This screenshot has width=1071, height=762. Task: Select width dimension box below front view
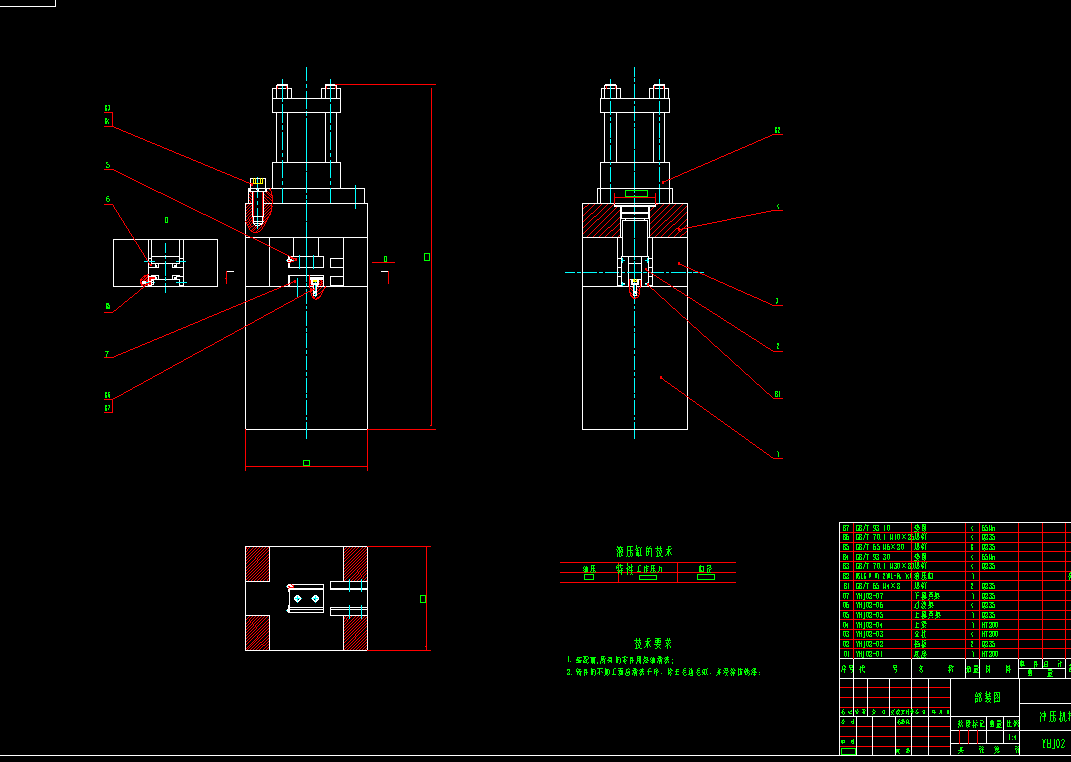[x=306, y=463]
